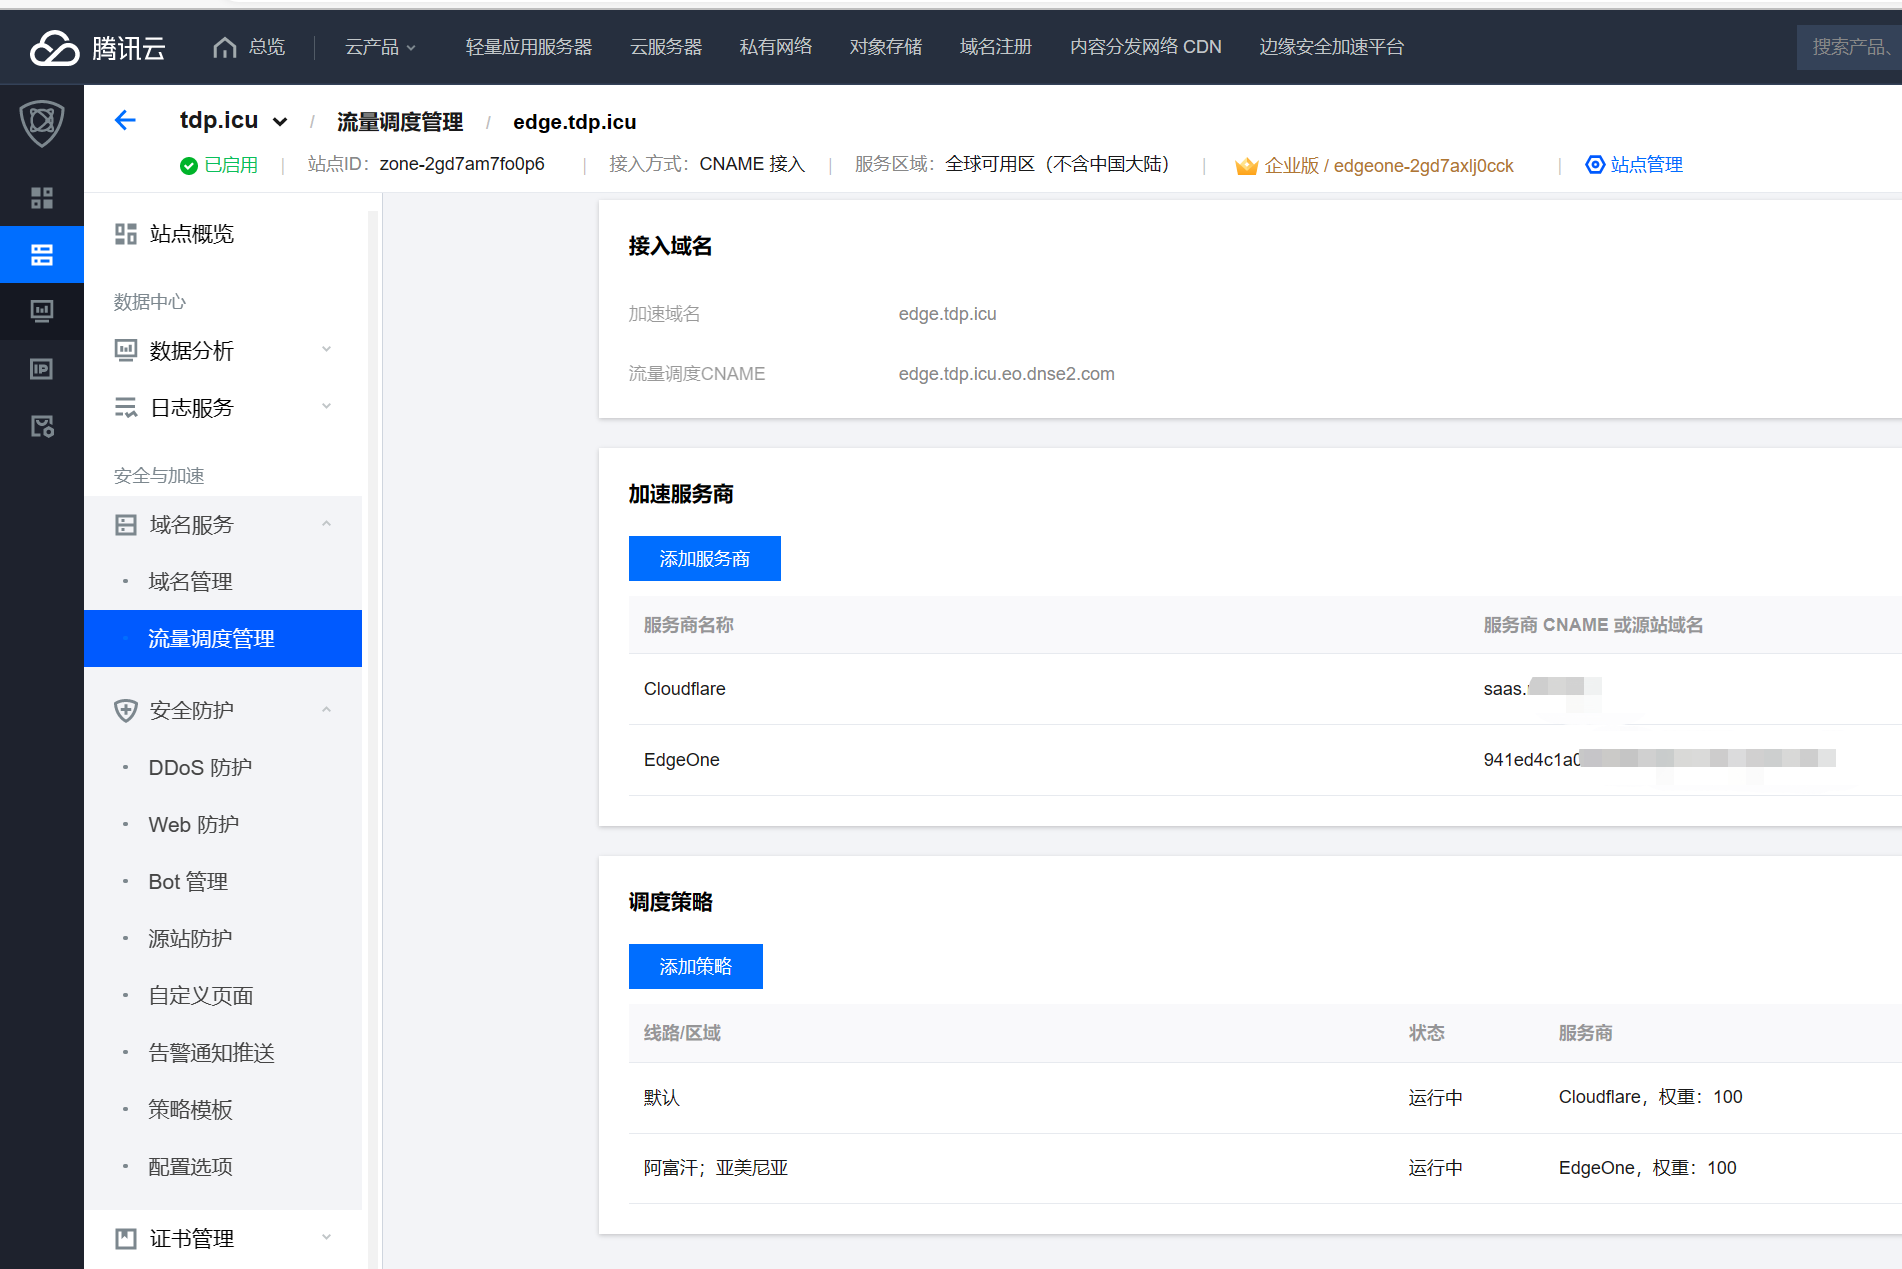
Task: Expand the 证书管理 menu chevron
Action: tap(326, 1237)
